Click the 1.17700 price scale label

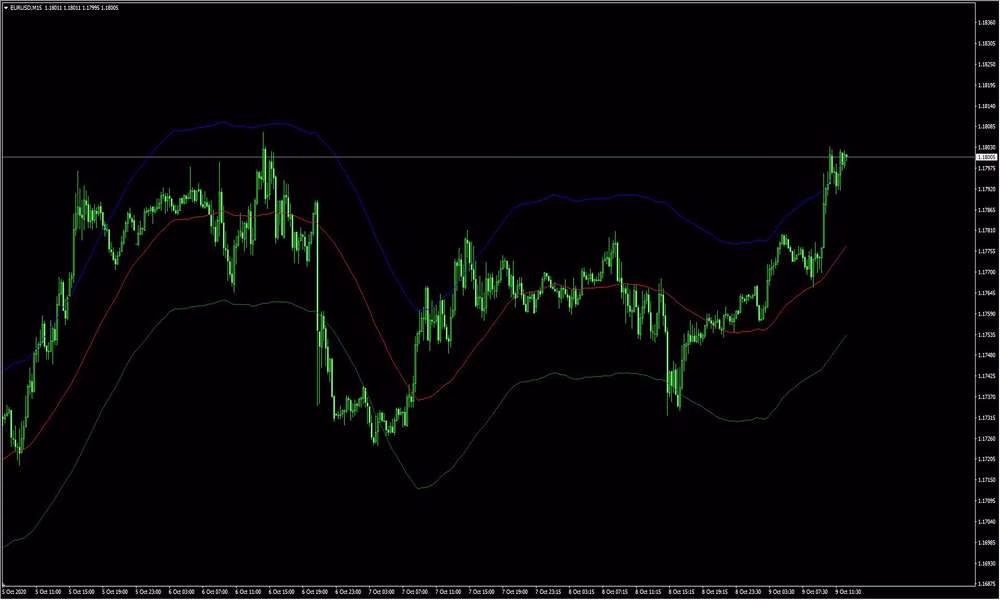987,272
